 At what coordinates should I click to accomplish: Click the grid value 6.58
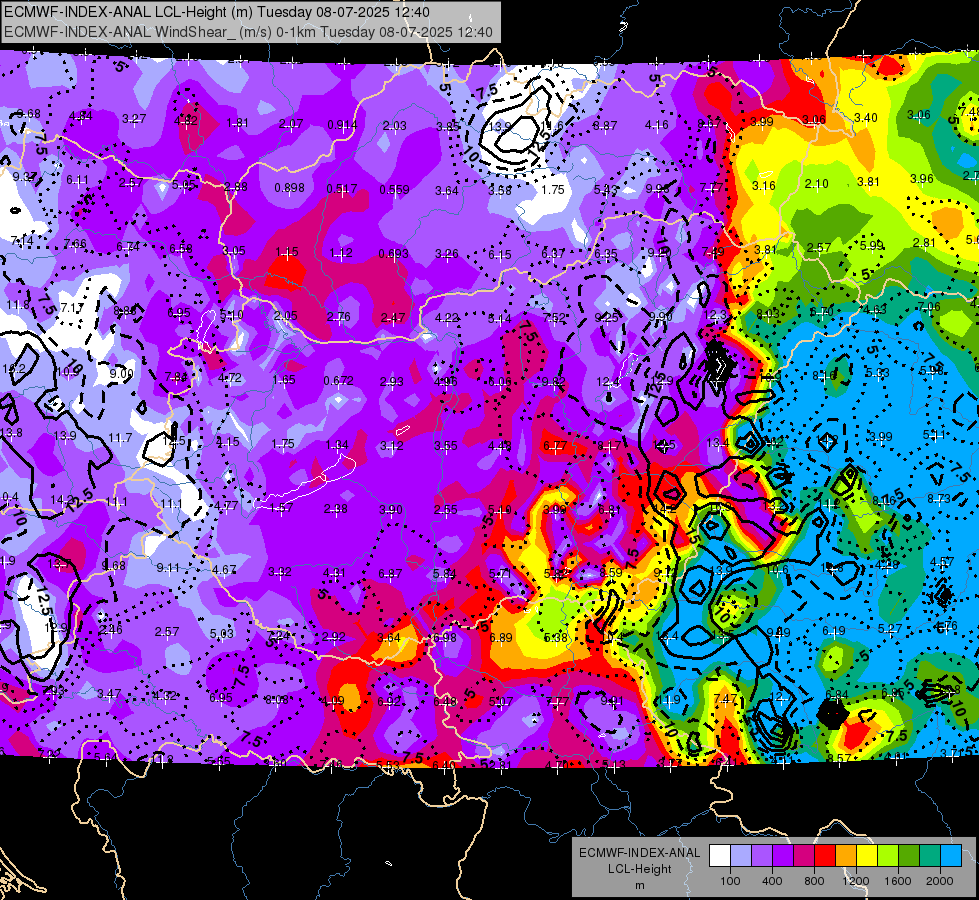coord(181,249)
